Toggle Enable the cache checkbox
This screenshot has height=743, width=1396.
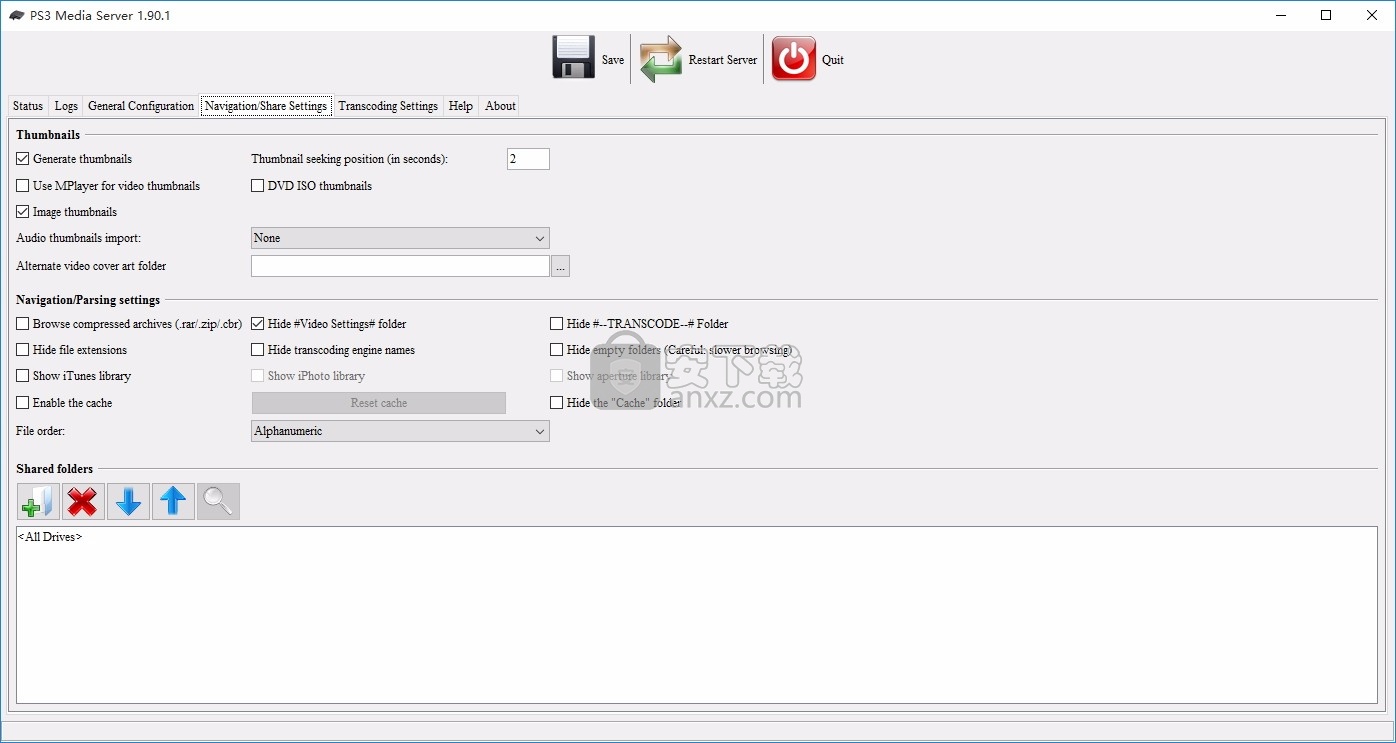click(x=23, y=403)
